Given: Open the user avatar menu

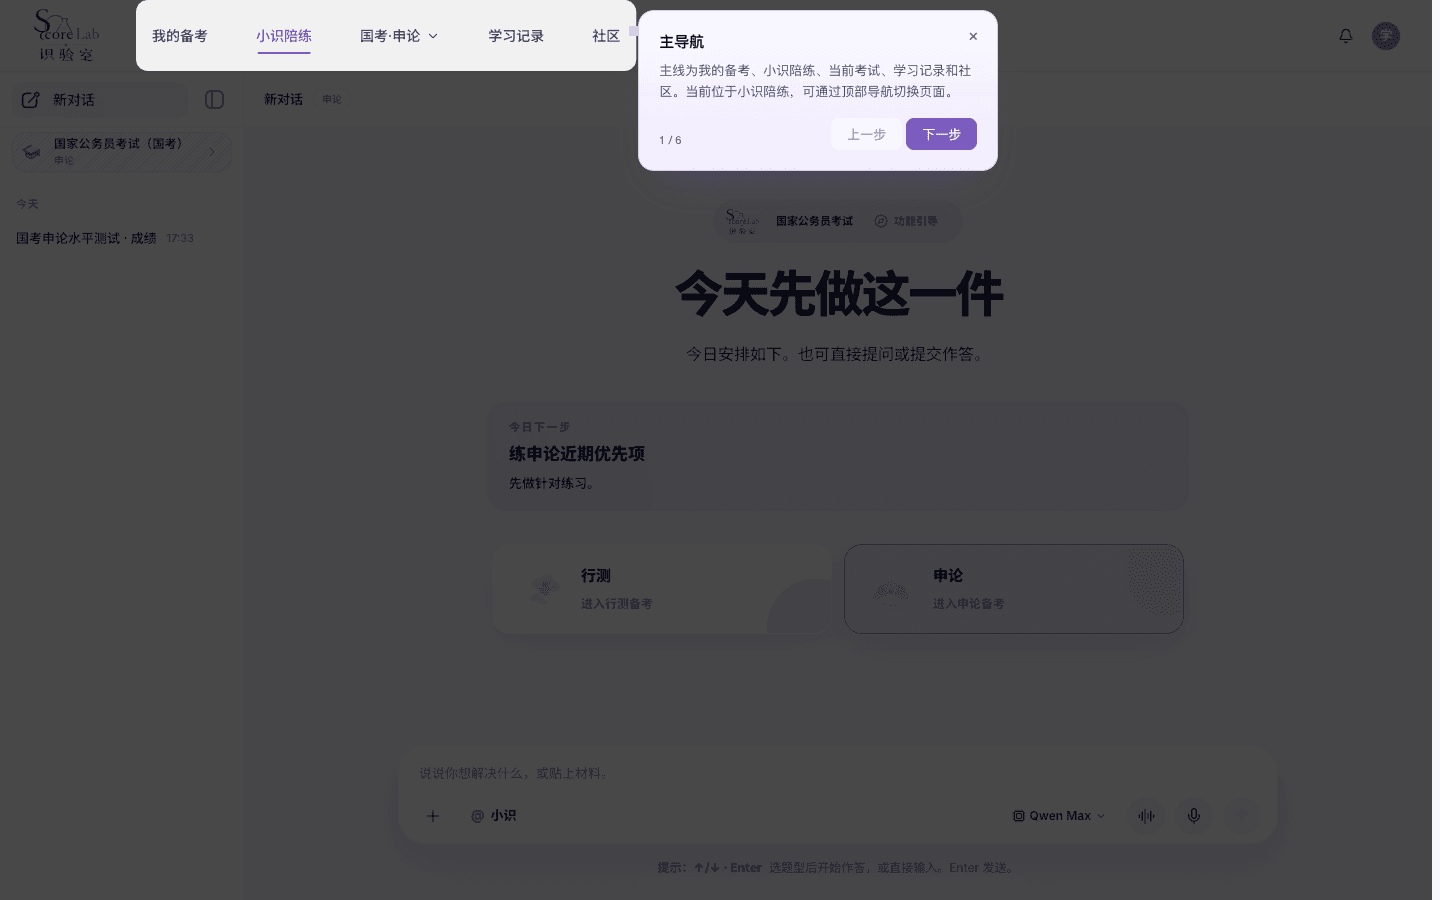Looking at the screenshot, I should pyautogui.click(x=1386, y=36).
